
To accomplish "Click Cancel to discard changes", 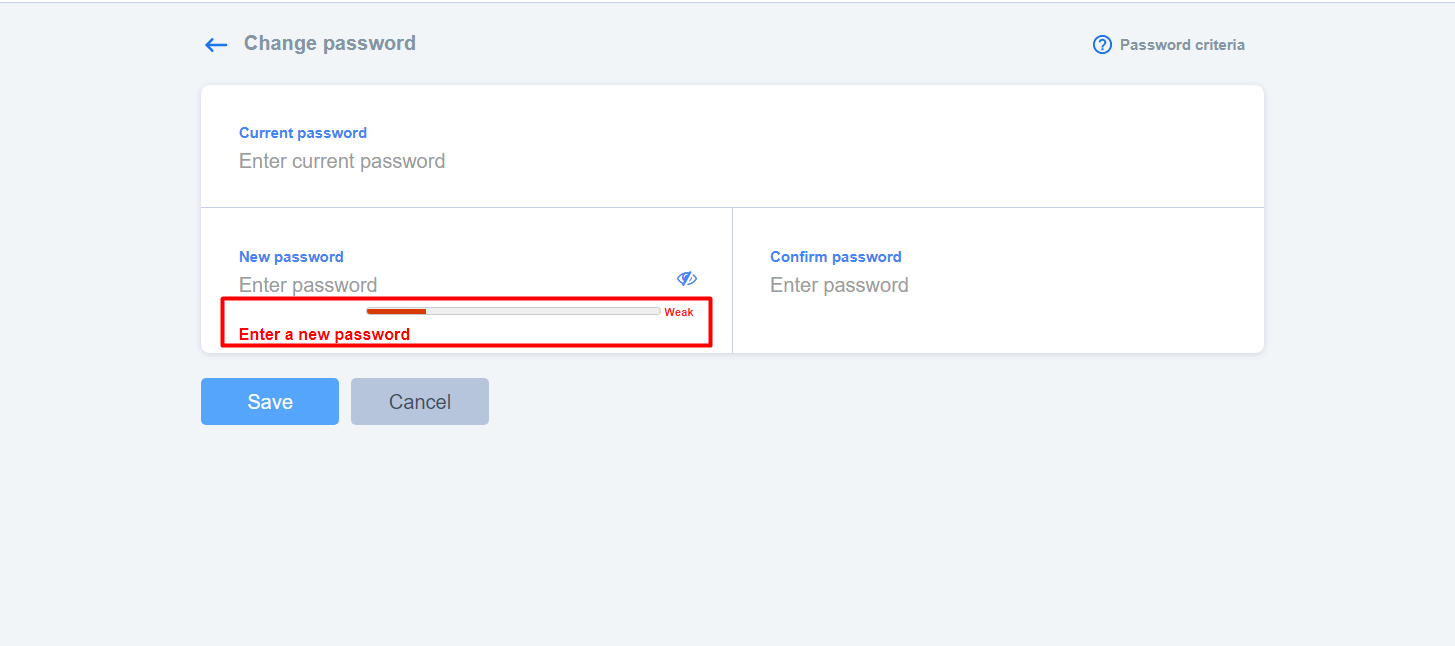I will (419, 401).
